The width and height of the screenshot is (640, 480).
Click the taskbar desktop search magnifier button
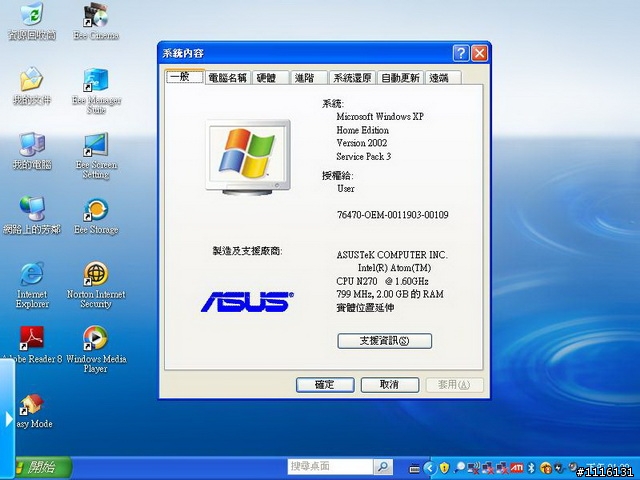click(x=383, y=466)
